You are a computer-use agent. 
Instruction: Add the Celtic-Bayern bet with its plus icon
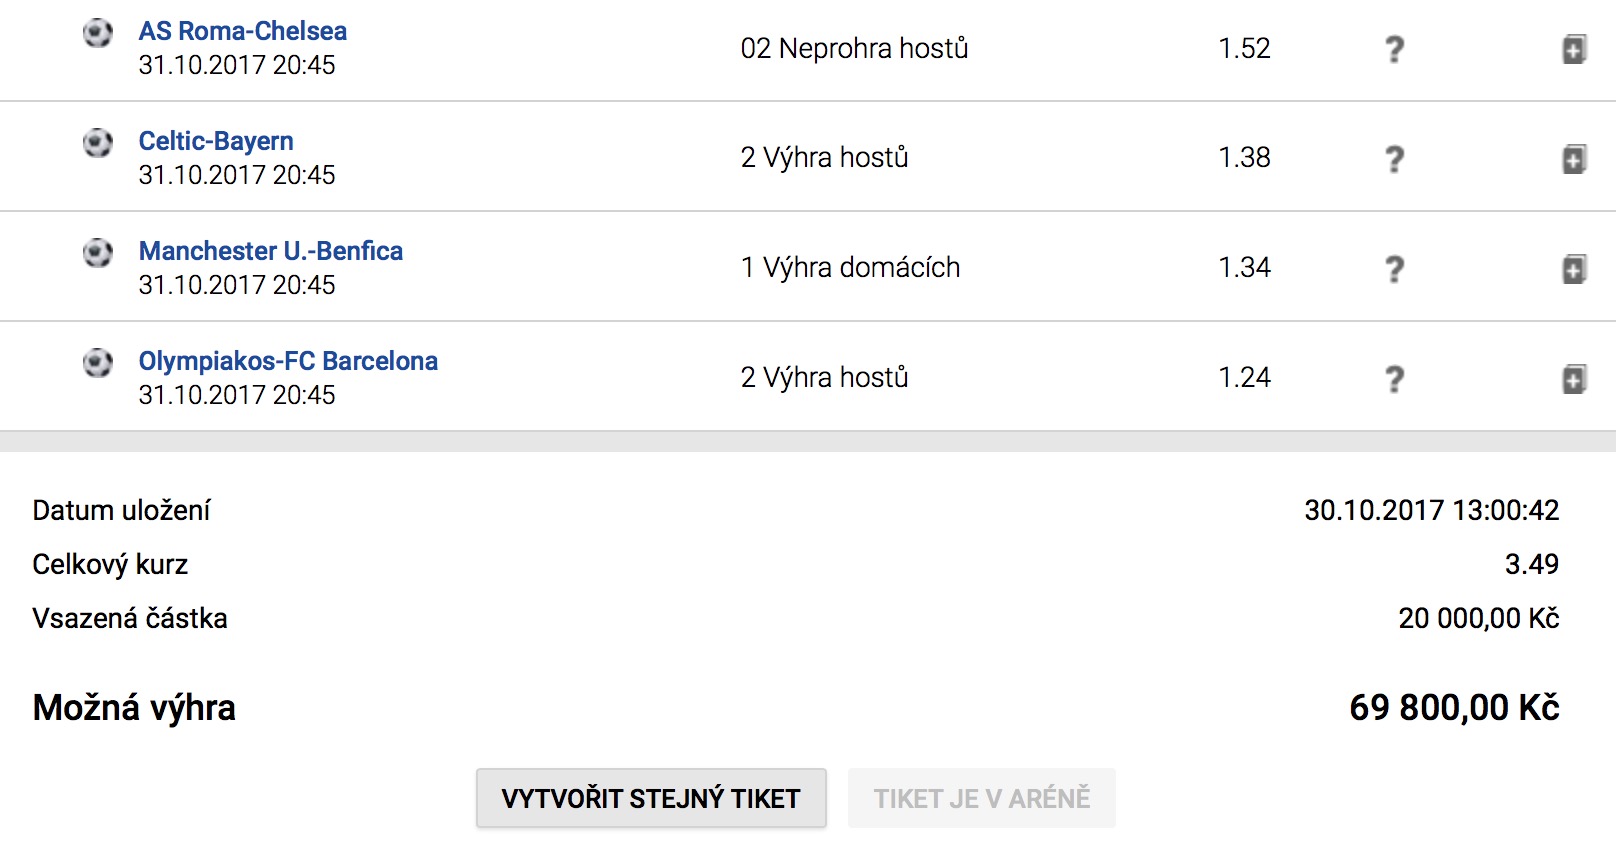[x=1574, y=159]
